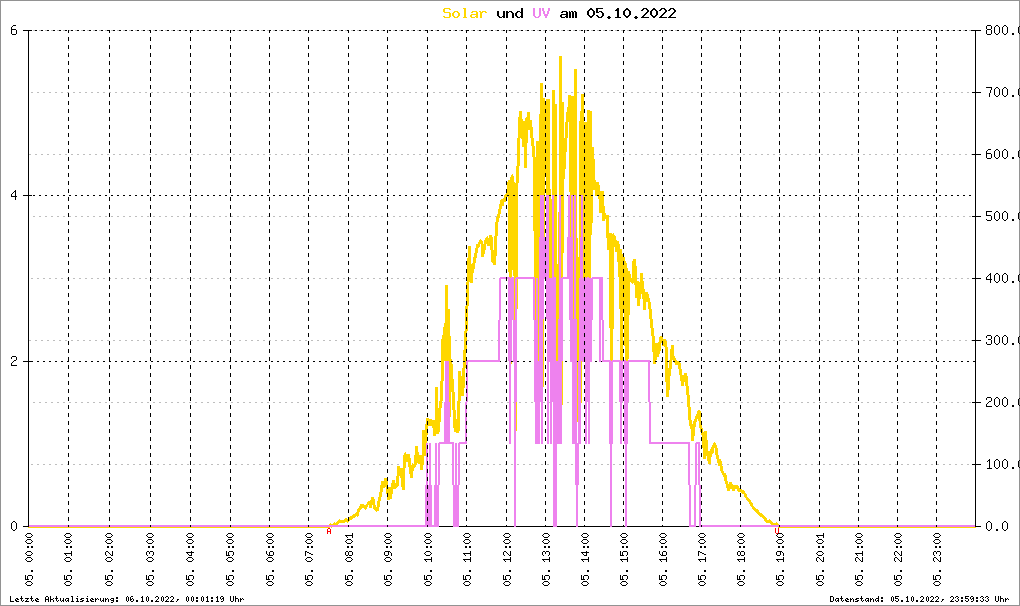Click the time label "05. 14:00"
The height and width of the screenshot is (606, 1020).
point(585,559)
